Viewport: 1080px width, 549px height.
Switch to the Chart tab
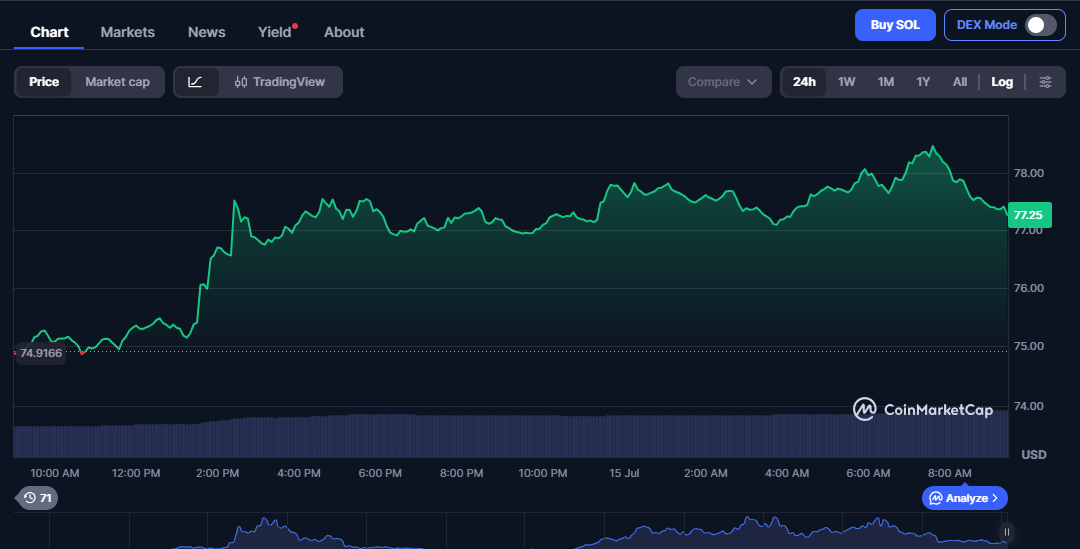point(49,32)
